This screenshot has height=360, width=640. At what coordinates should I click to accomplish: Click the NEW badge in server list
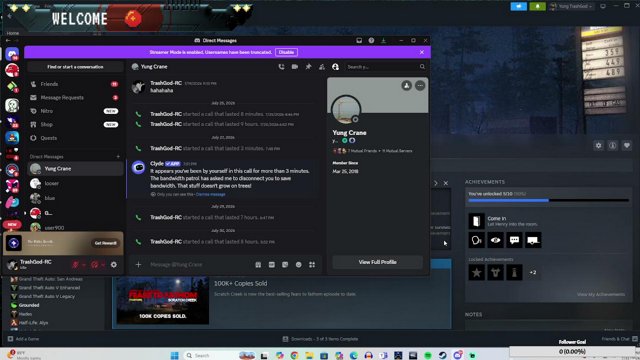tap(12, 224)
